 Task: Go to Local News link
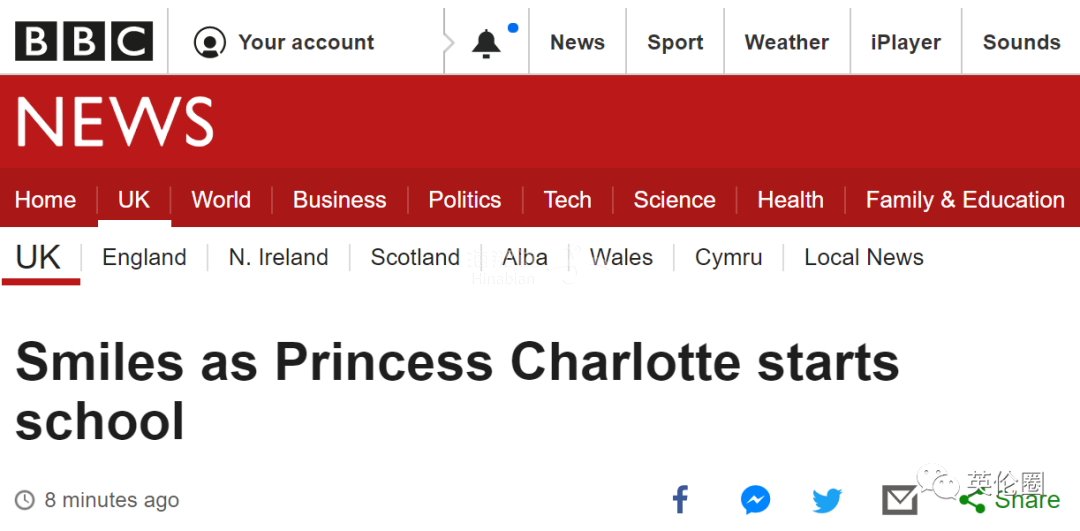863,258
